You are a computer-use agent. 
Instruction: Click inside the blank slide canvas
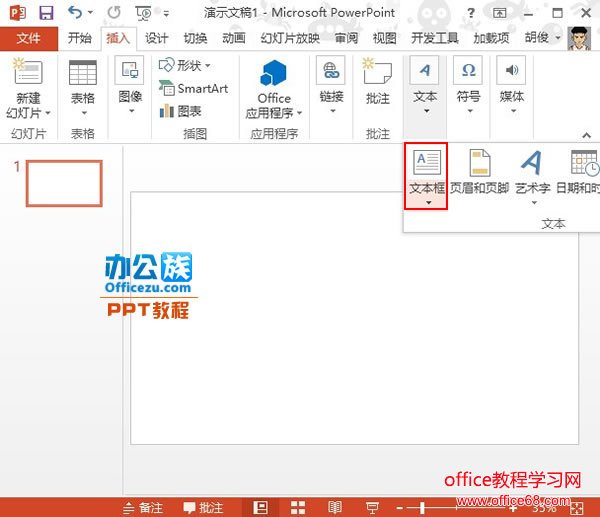(x=354, y=318)
